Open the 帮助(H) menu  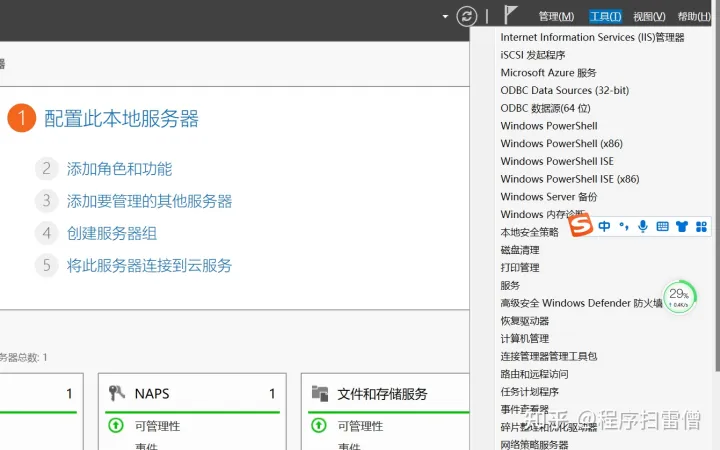click(x=694, y=17)
